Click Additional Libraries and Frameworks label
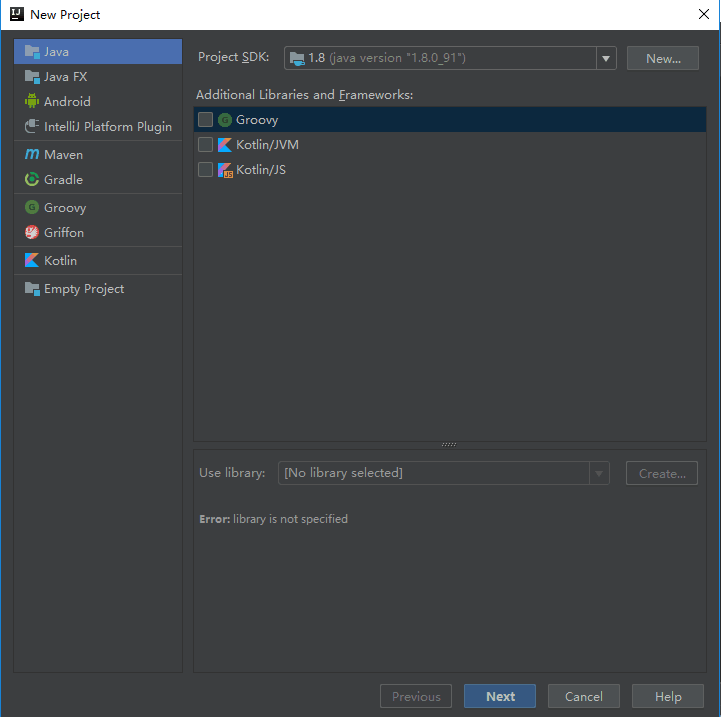 click(x=304, y=95)
